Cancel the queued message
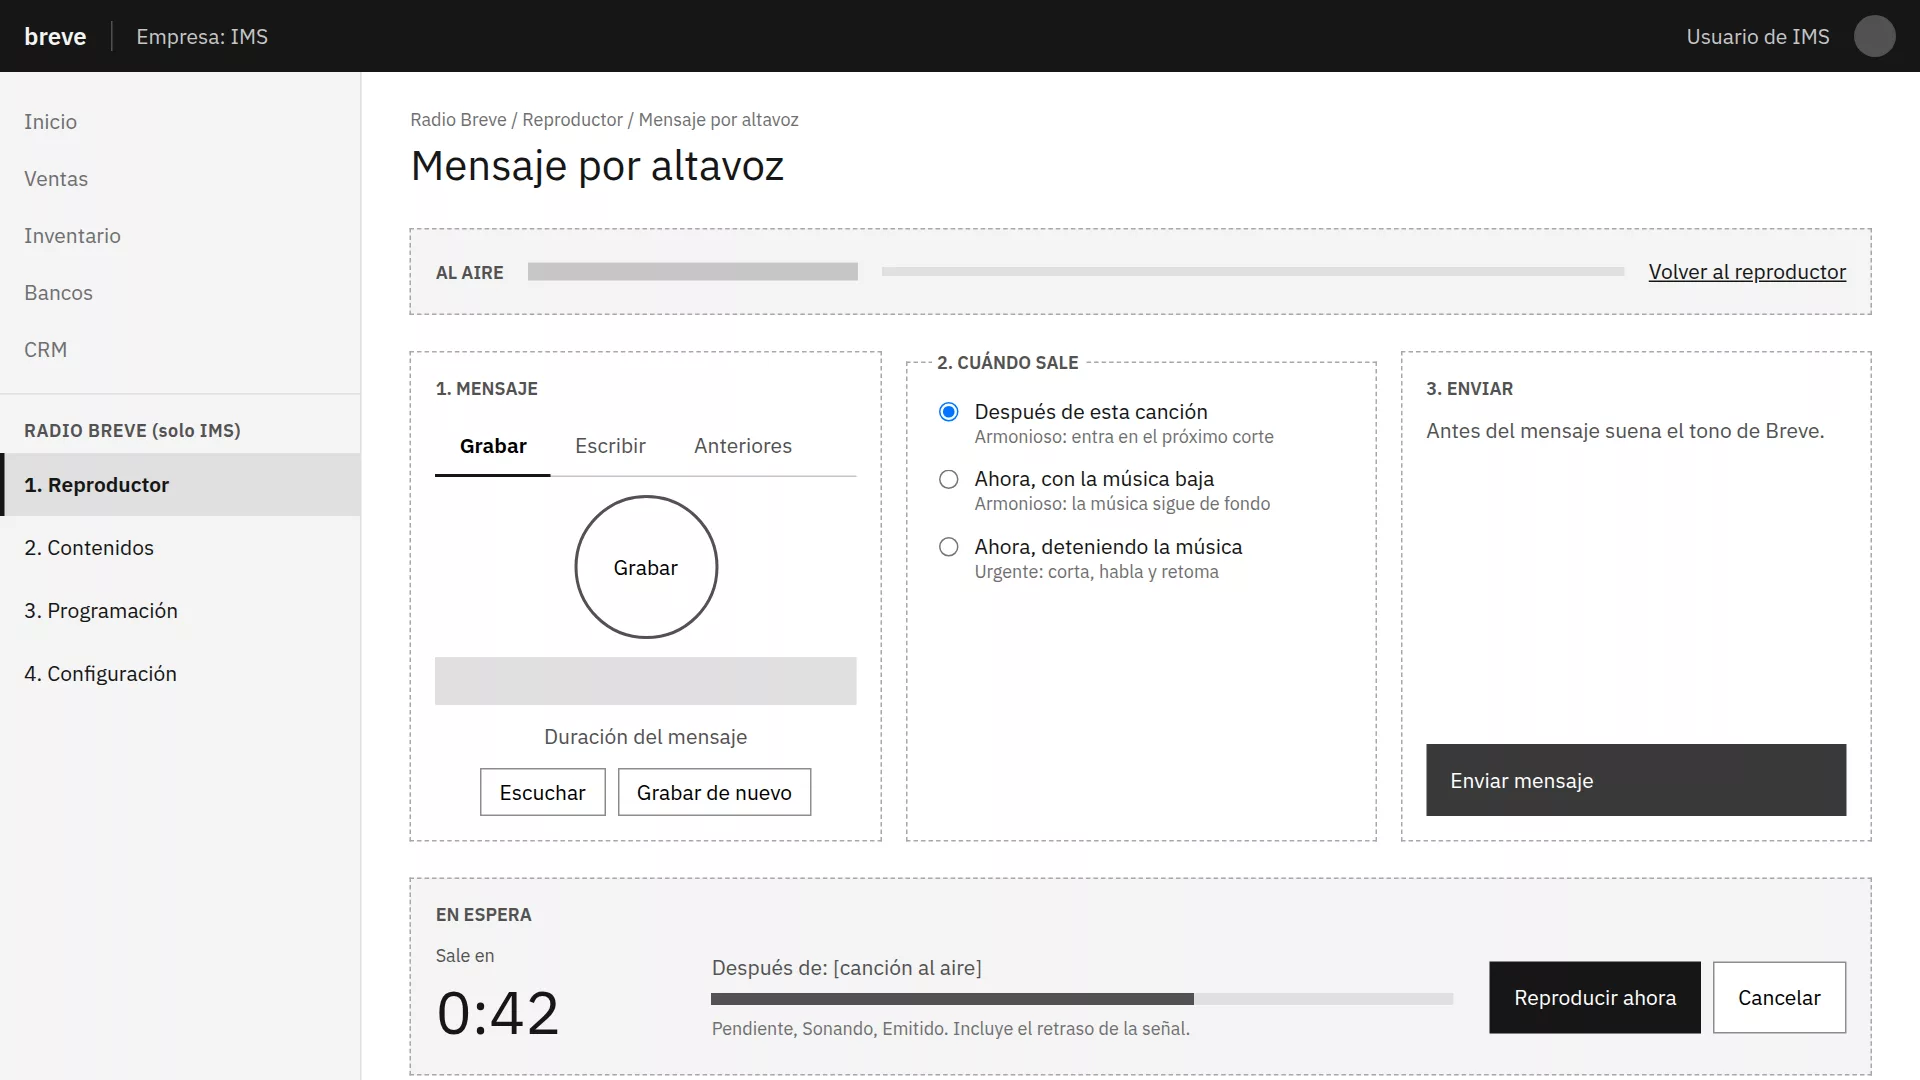The image size is (1920, 1080). point(1779,998)
